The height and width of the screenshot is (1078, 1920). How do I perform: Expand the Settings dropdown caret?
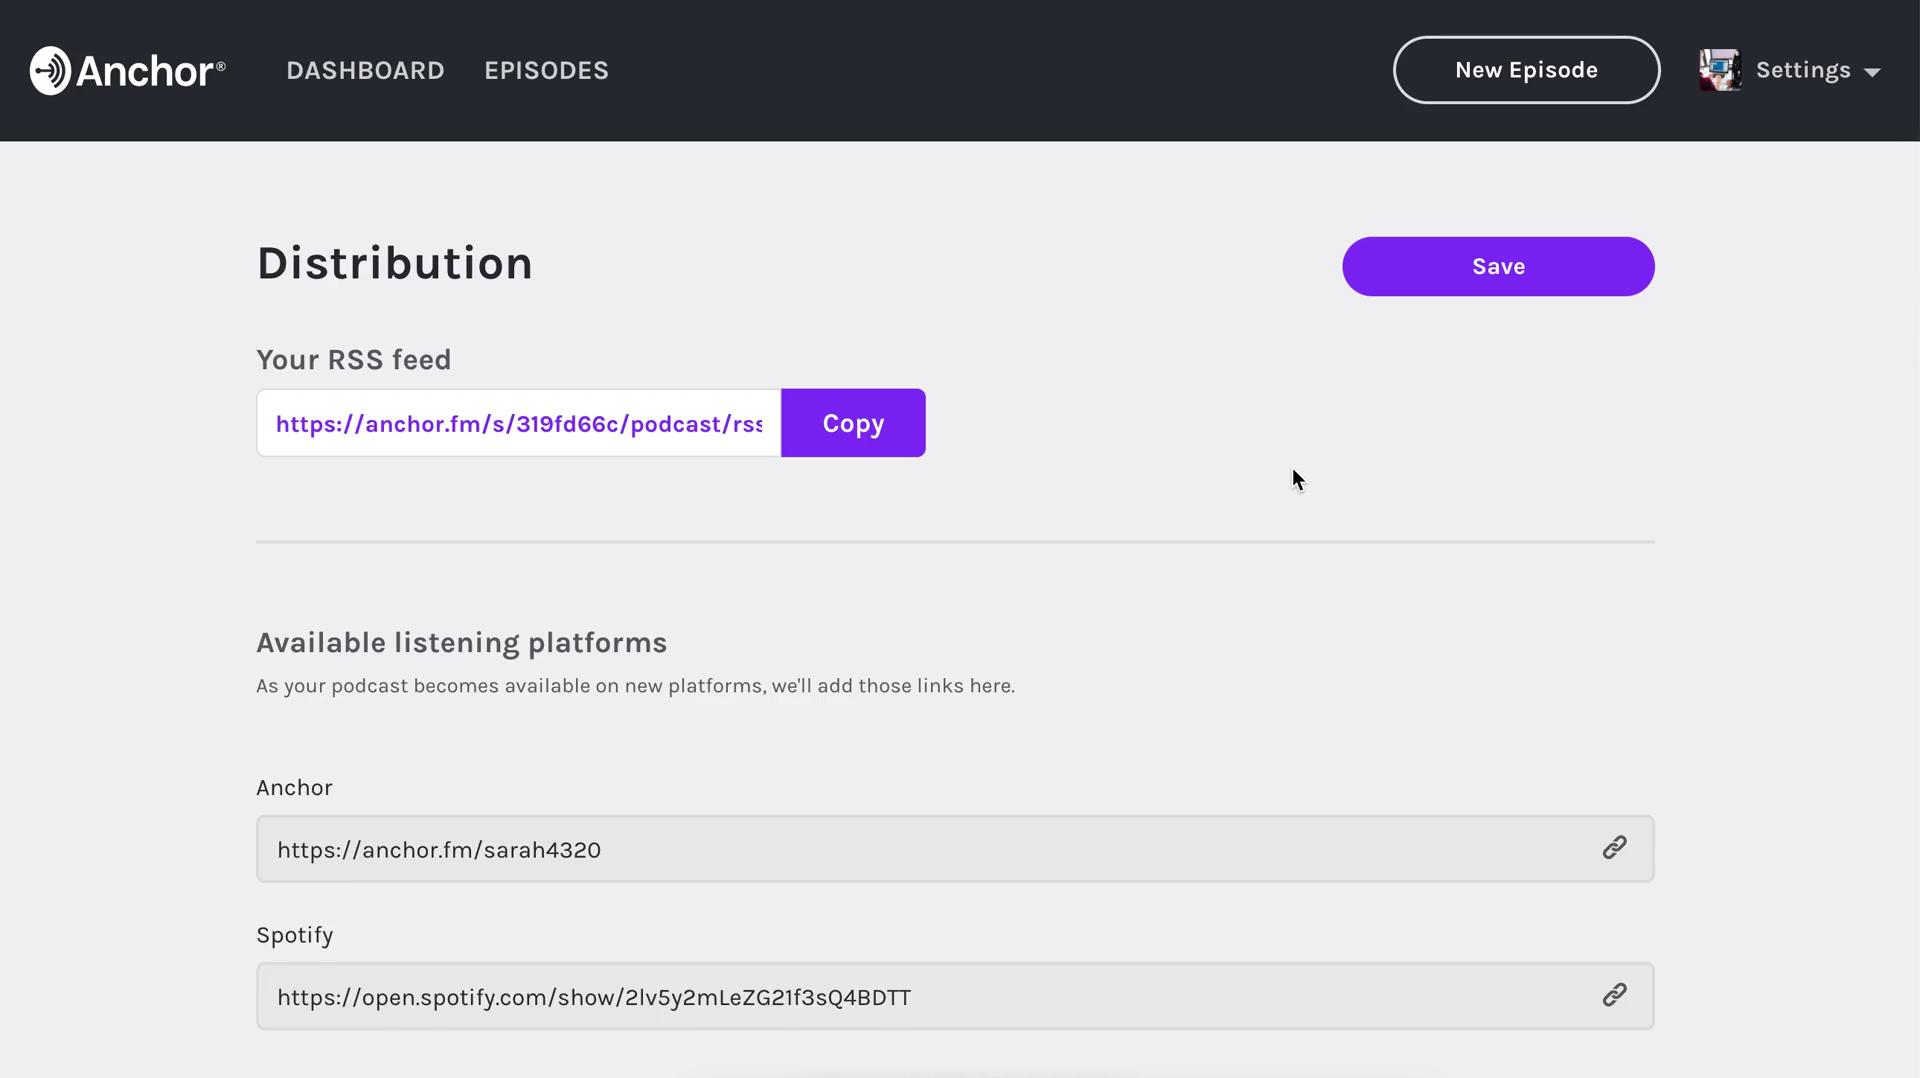(x=1872, y=72)
